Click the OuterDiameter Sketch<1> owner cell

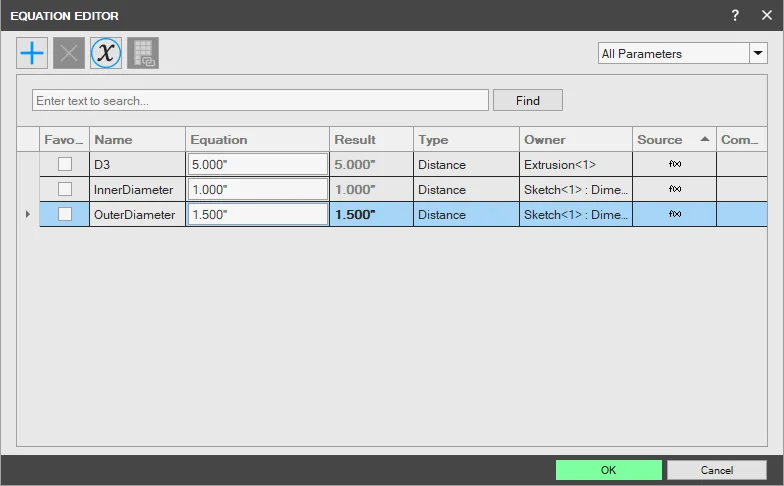576,214
